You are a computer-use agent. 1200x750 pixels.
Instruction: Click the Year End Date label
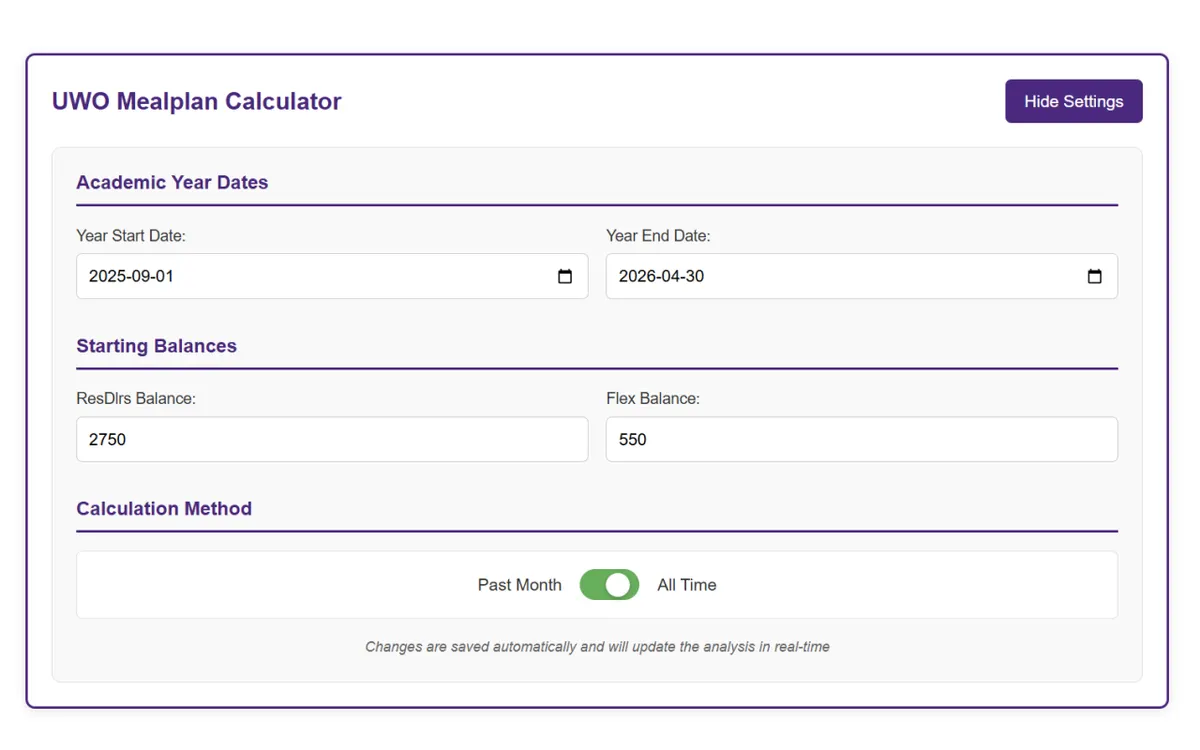tap(658, 236)
